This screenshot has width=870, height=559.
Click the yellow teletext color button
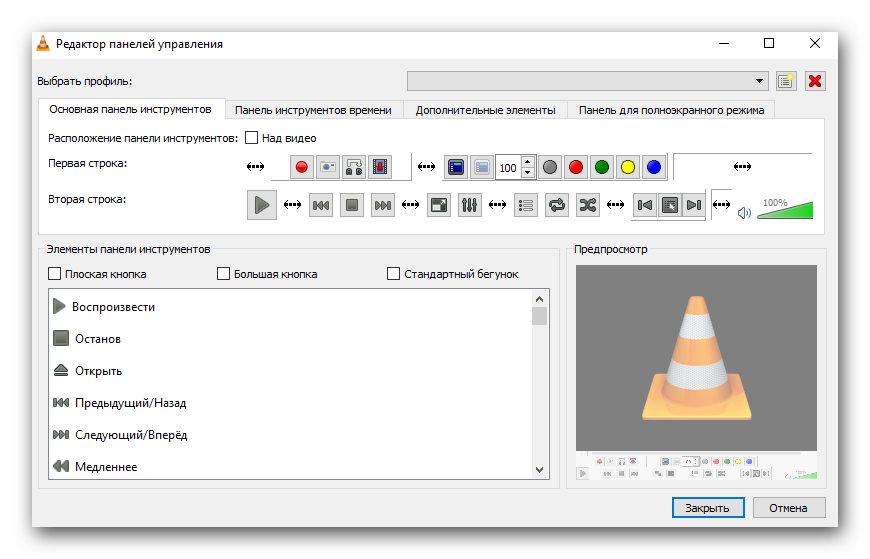628,167
